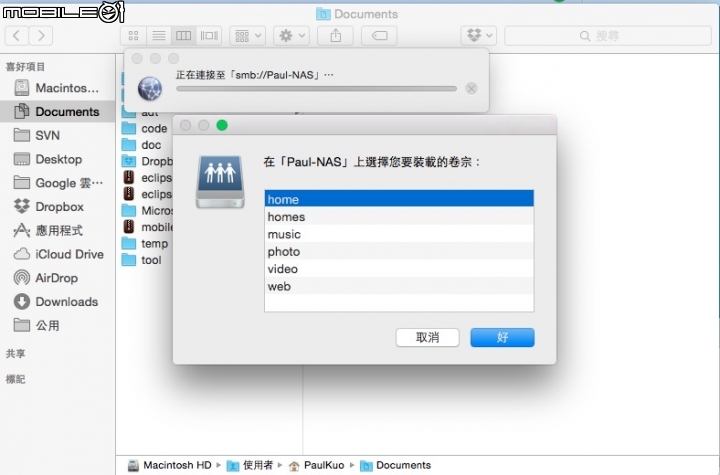Switch Finder to icon view
This screenshot has width=720, height=475.
click(x=133, y=35)
